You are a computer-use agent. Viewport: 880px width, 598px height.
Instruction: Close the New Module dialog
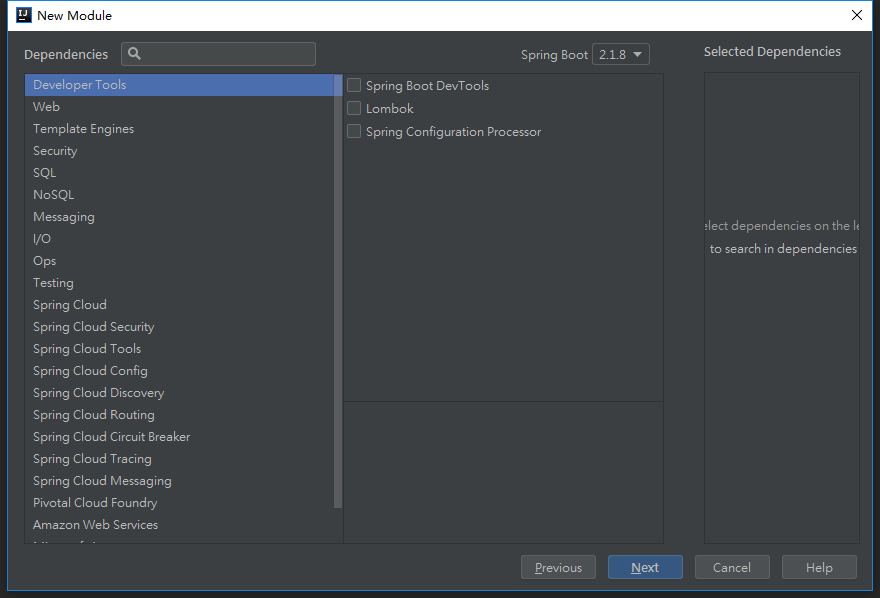[x=856, y=15]
